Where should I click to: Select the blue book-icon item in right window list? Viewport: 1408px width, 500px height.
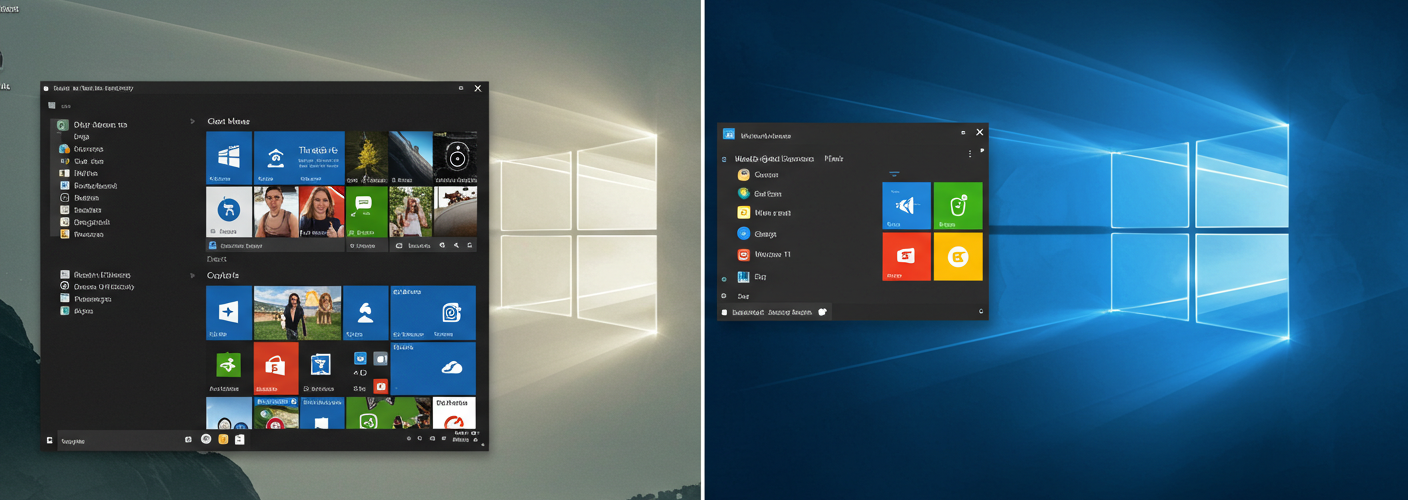click(752, 277)
